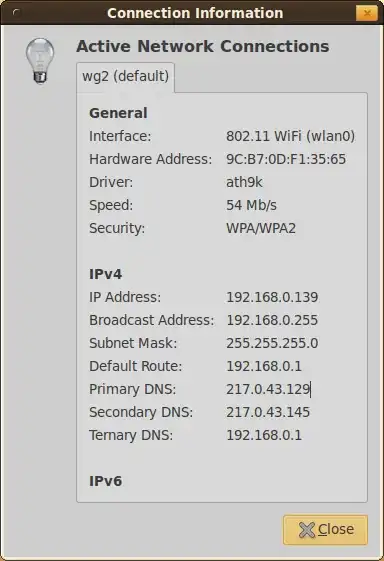Select primary DNS 217.0.43.129
This screenshot has width=384, height=561.
268,389
